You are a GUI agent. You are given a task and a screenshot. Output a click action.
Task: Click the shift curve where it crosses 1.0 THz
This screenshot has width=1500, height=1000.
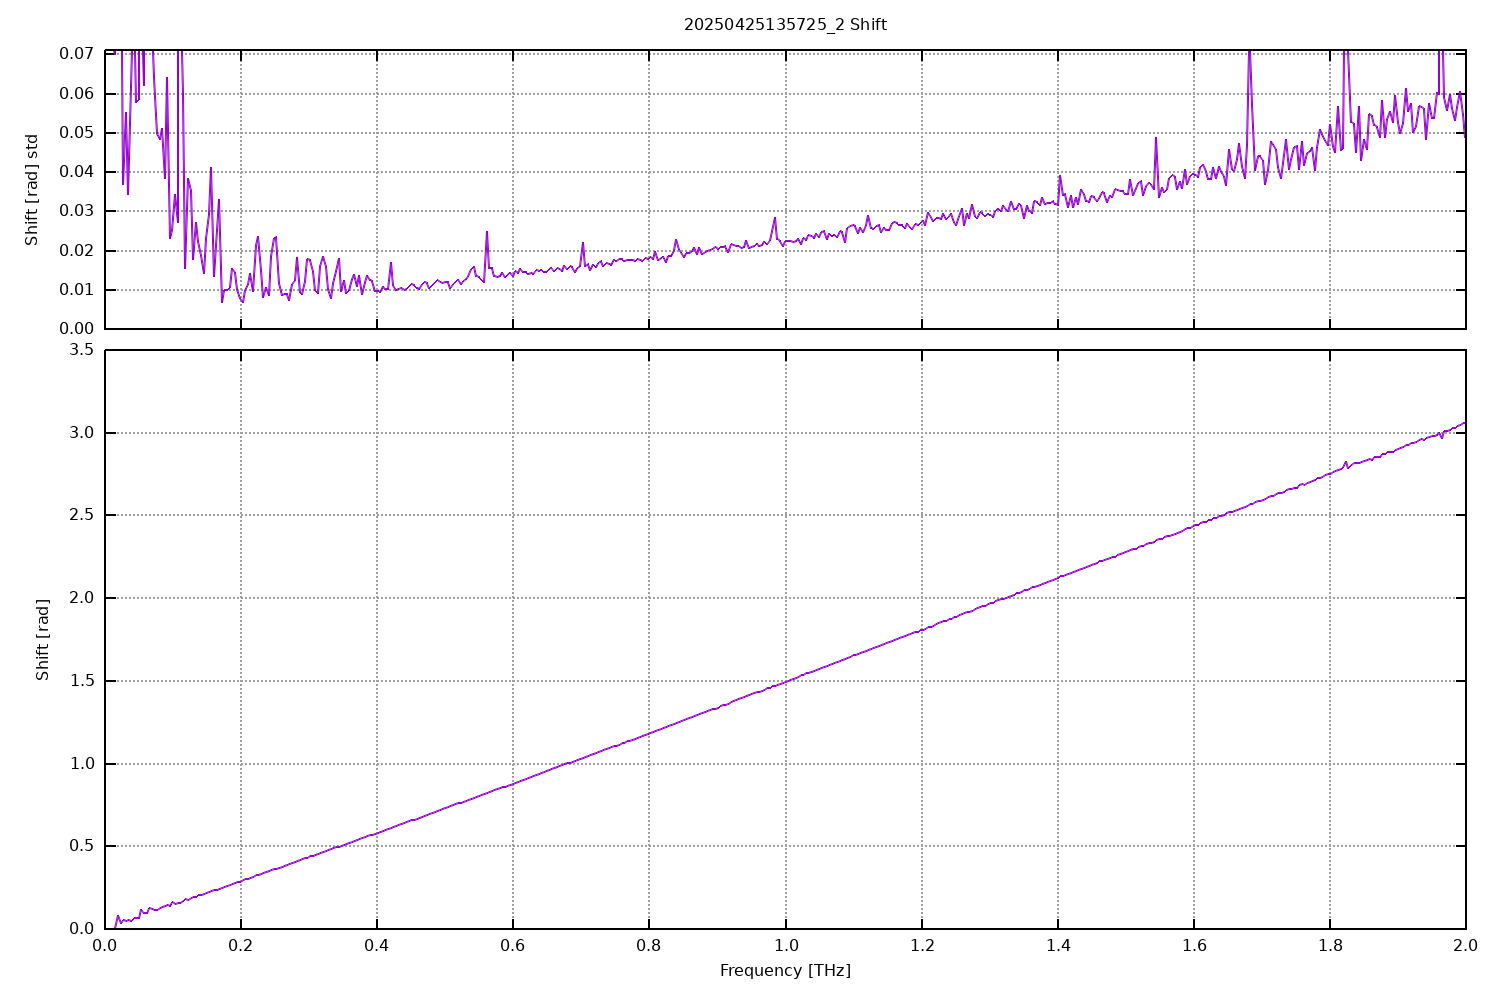coord(785,681)
